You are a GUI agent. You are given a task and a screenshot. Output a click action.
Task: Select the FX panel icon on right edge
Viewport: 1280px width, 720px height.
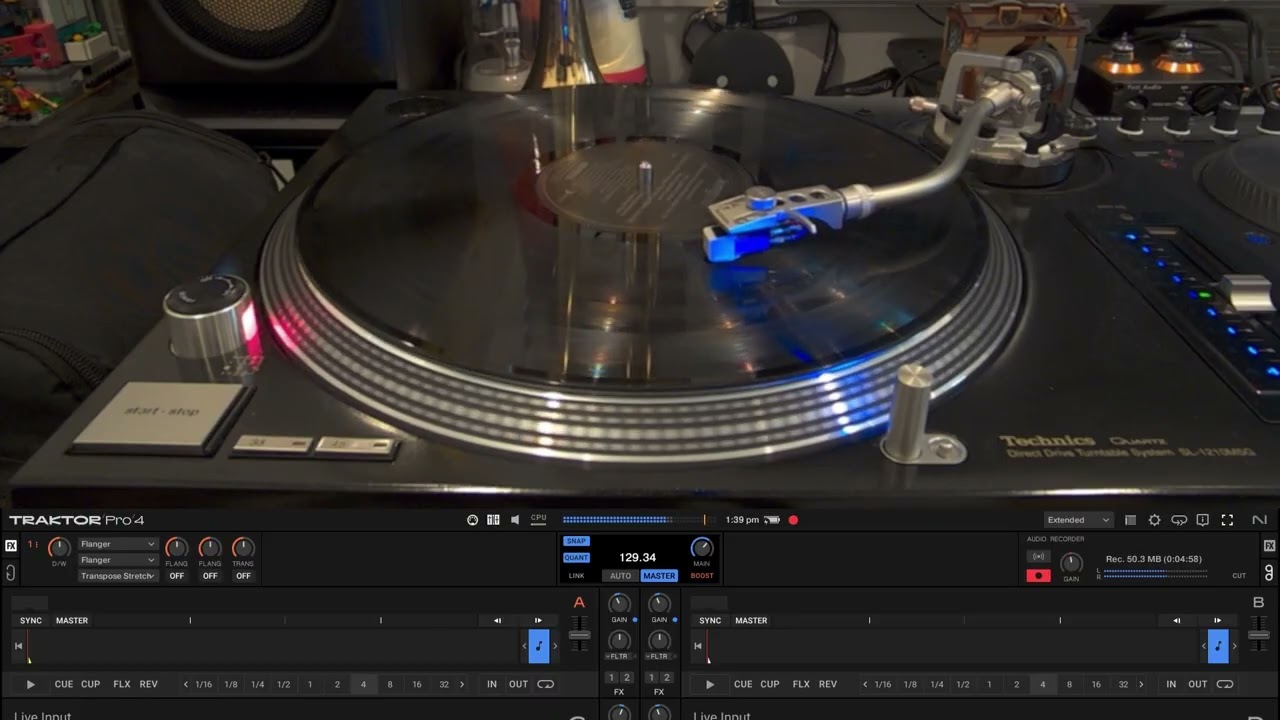1270,546
